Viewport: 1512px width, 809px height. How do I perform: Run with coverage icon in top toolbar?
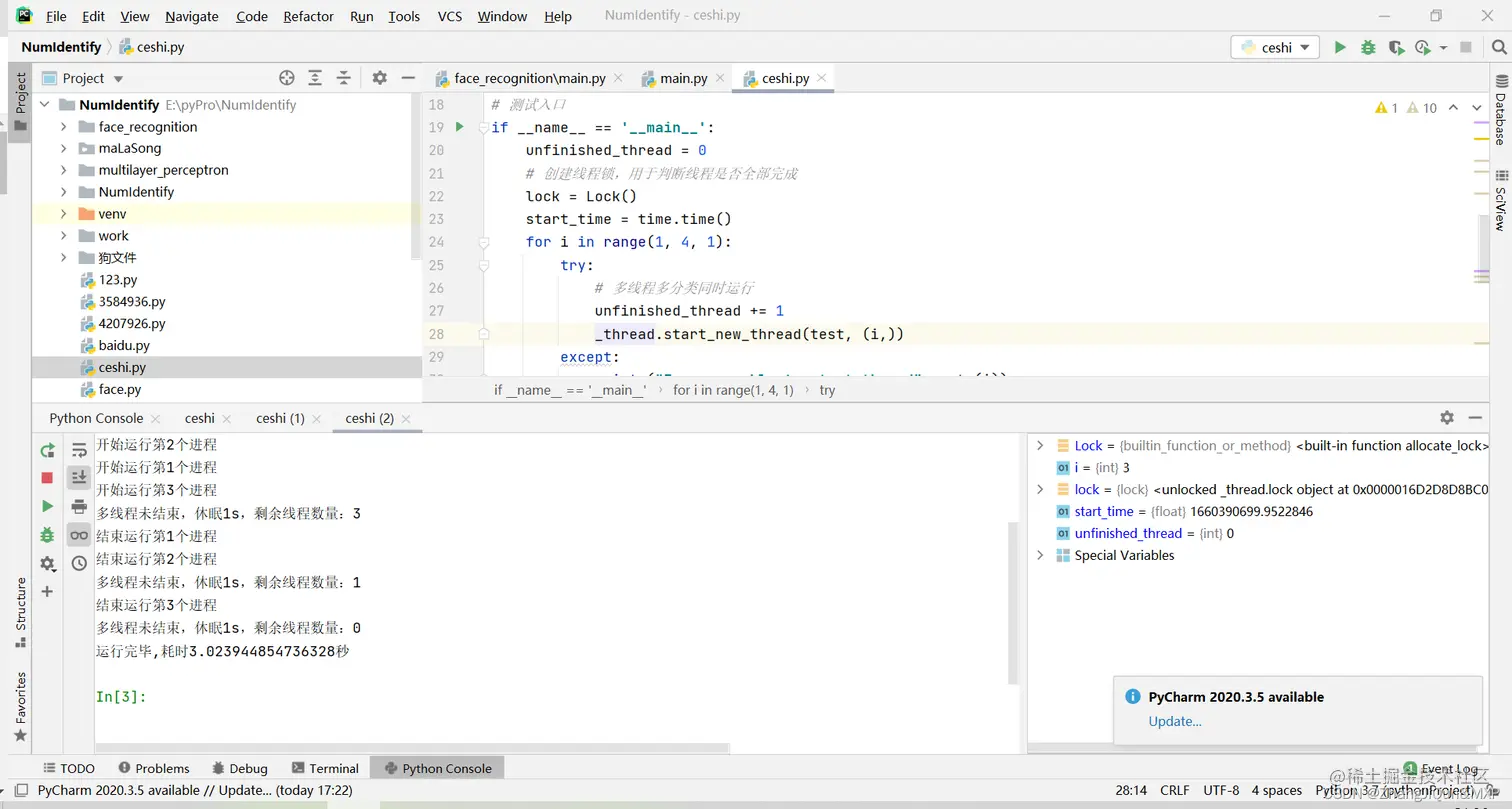1396,47
